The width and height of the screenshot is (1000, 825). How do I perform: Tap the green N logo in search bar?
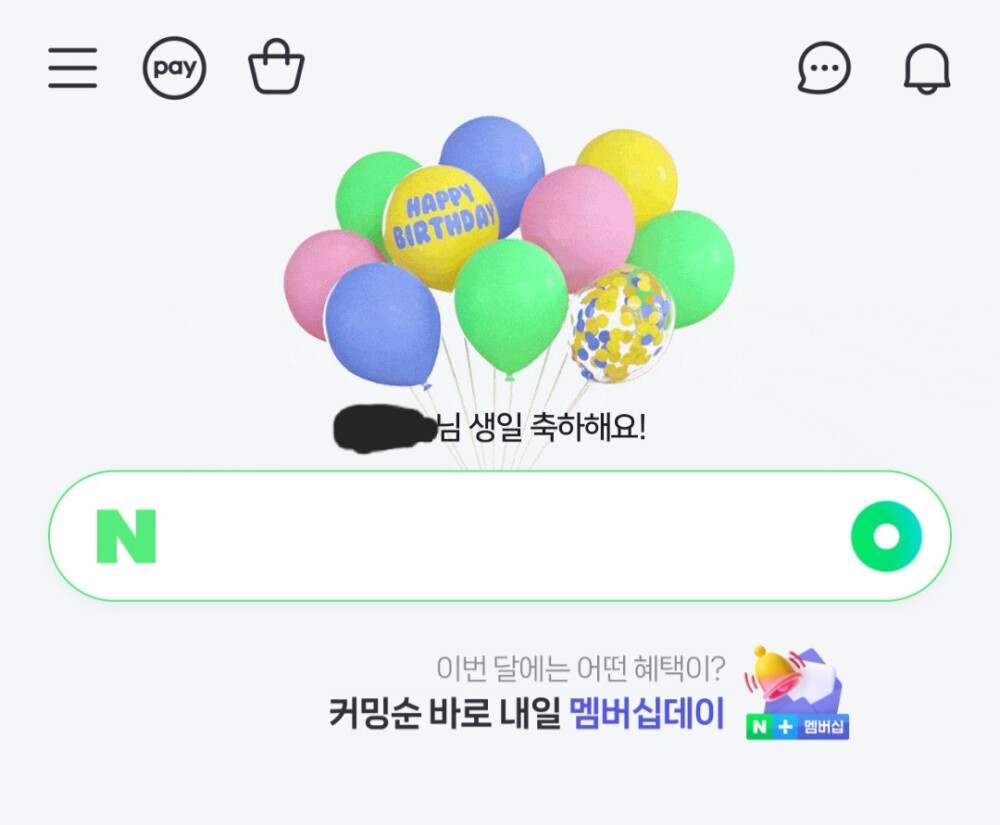coord(126,536)
